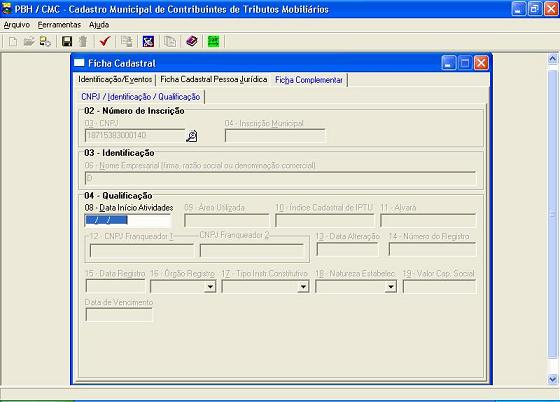This screenshot has height=402, width=560.
Task: Click the new document toolbar icon
Action: (13, 41)
